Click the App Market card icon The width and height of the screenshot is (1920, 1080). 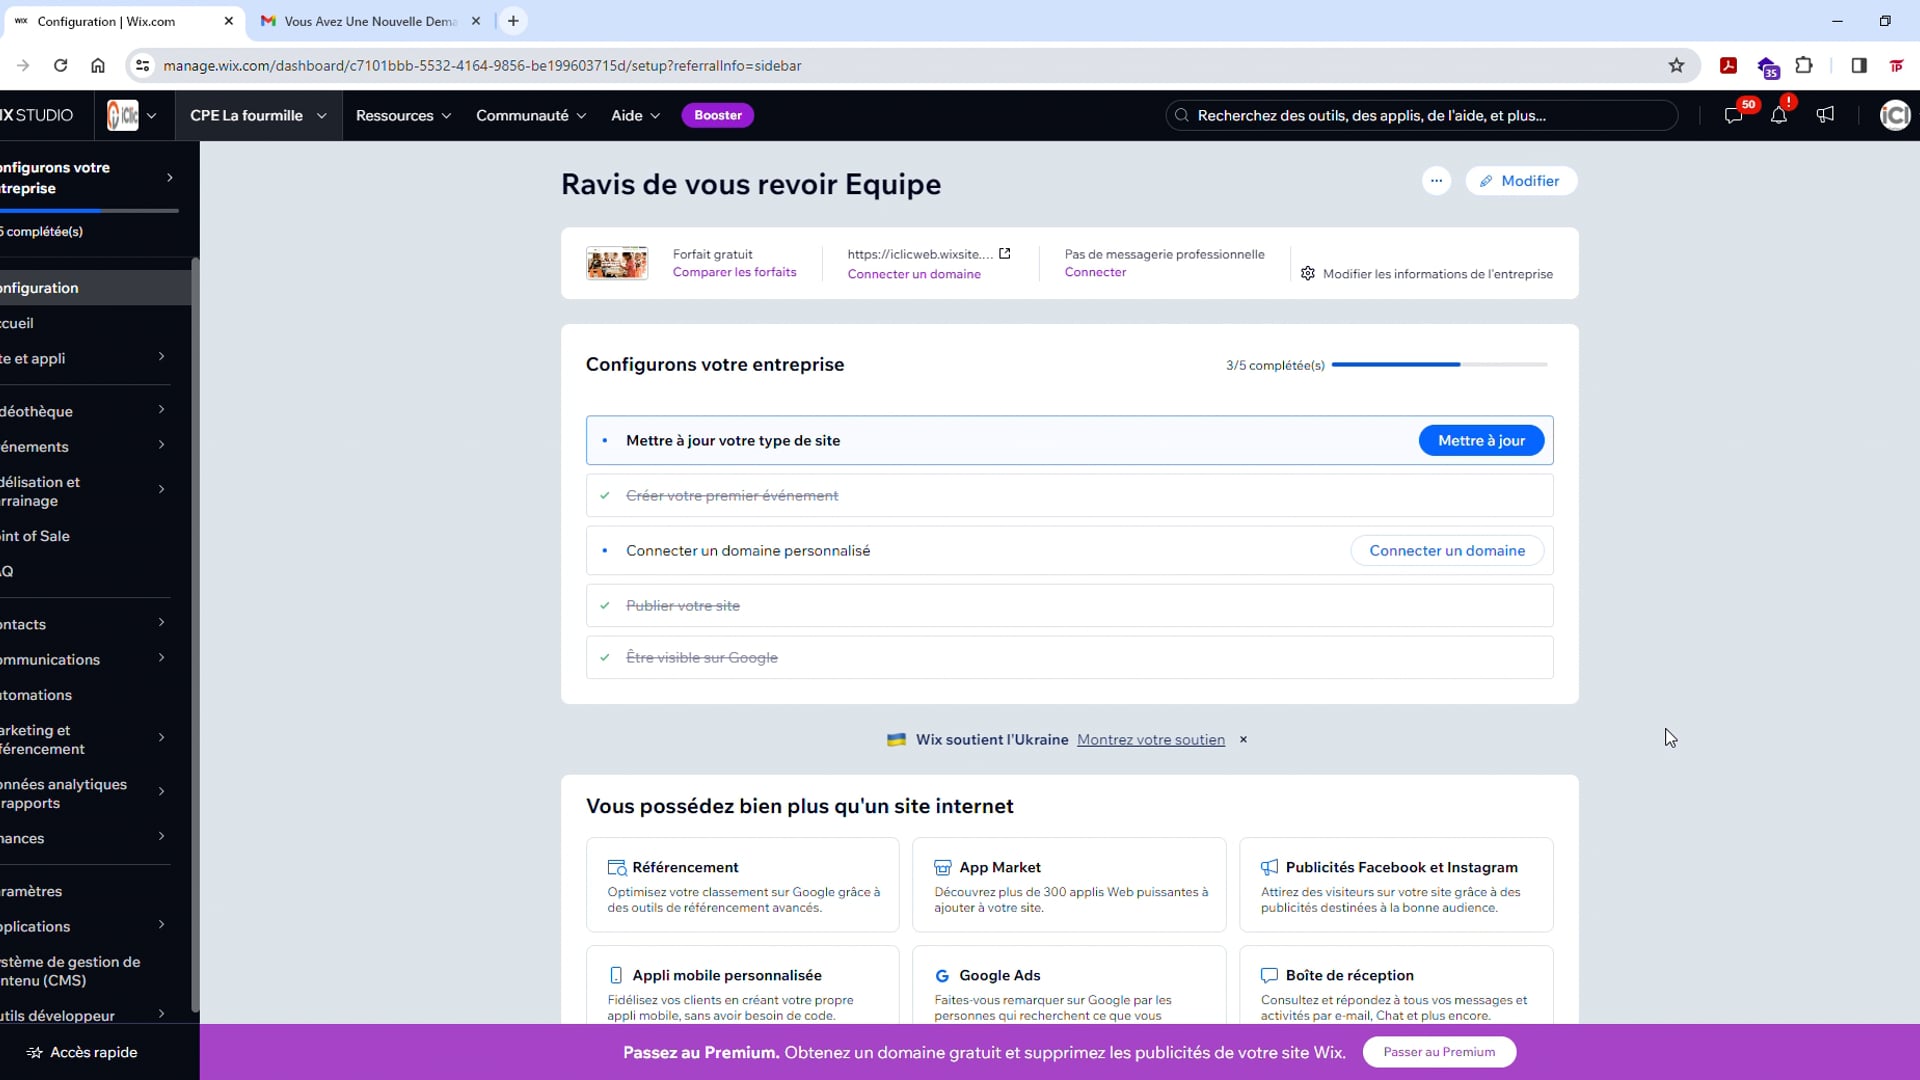tap(943, 868)
